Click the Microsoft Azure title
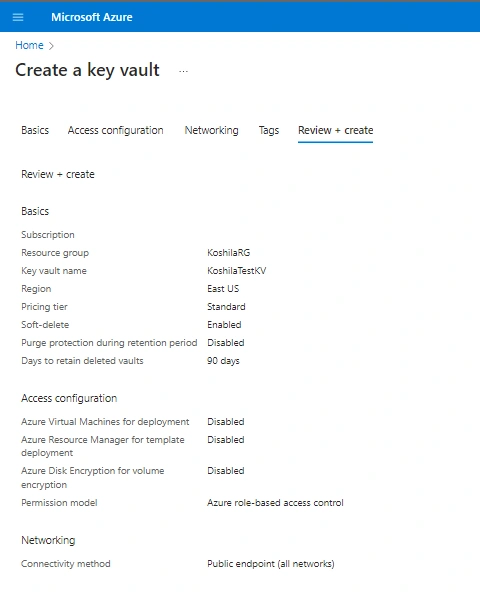Viewport: 480px width, 600px height. [x=92, y=17]
